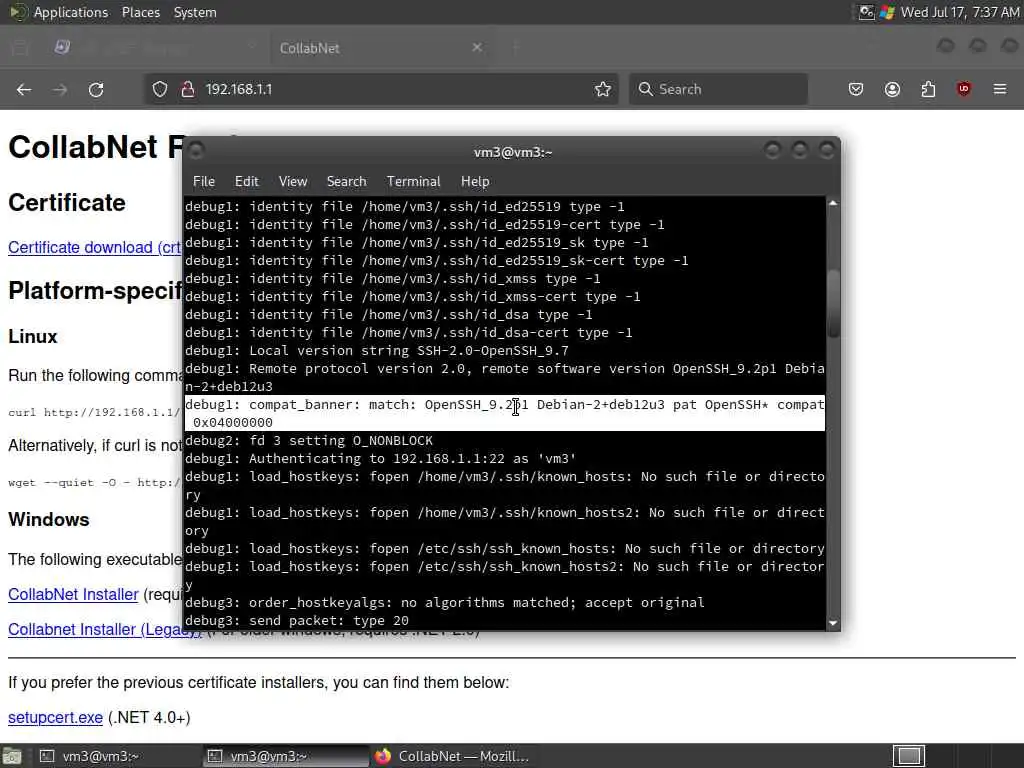Viewport: 1024px width, 768px height.
Task: Click the colorful tray icon next to the clock
Action: pyautogui.click(x=886, y=12)
